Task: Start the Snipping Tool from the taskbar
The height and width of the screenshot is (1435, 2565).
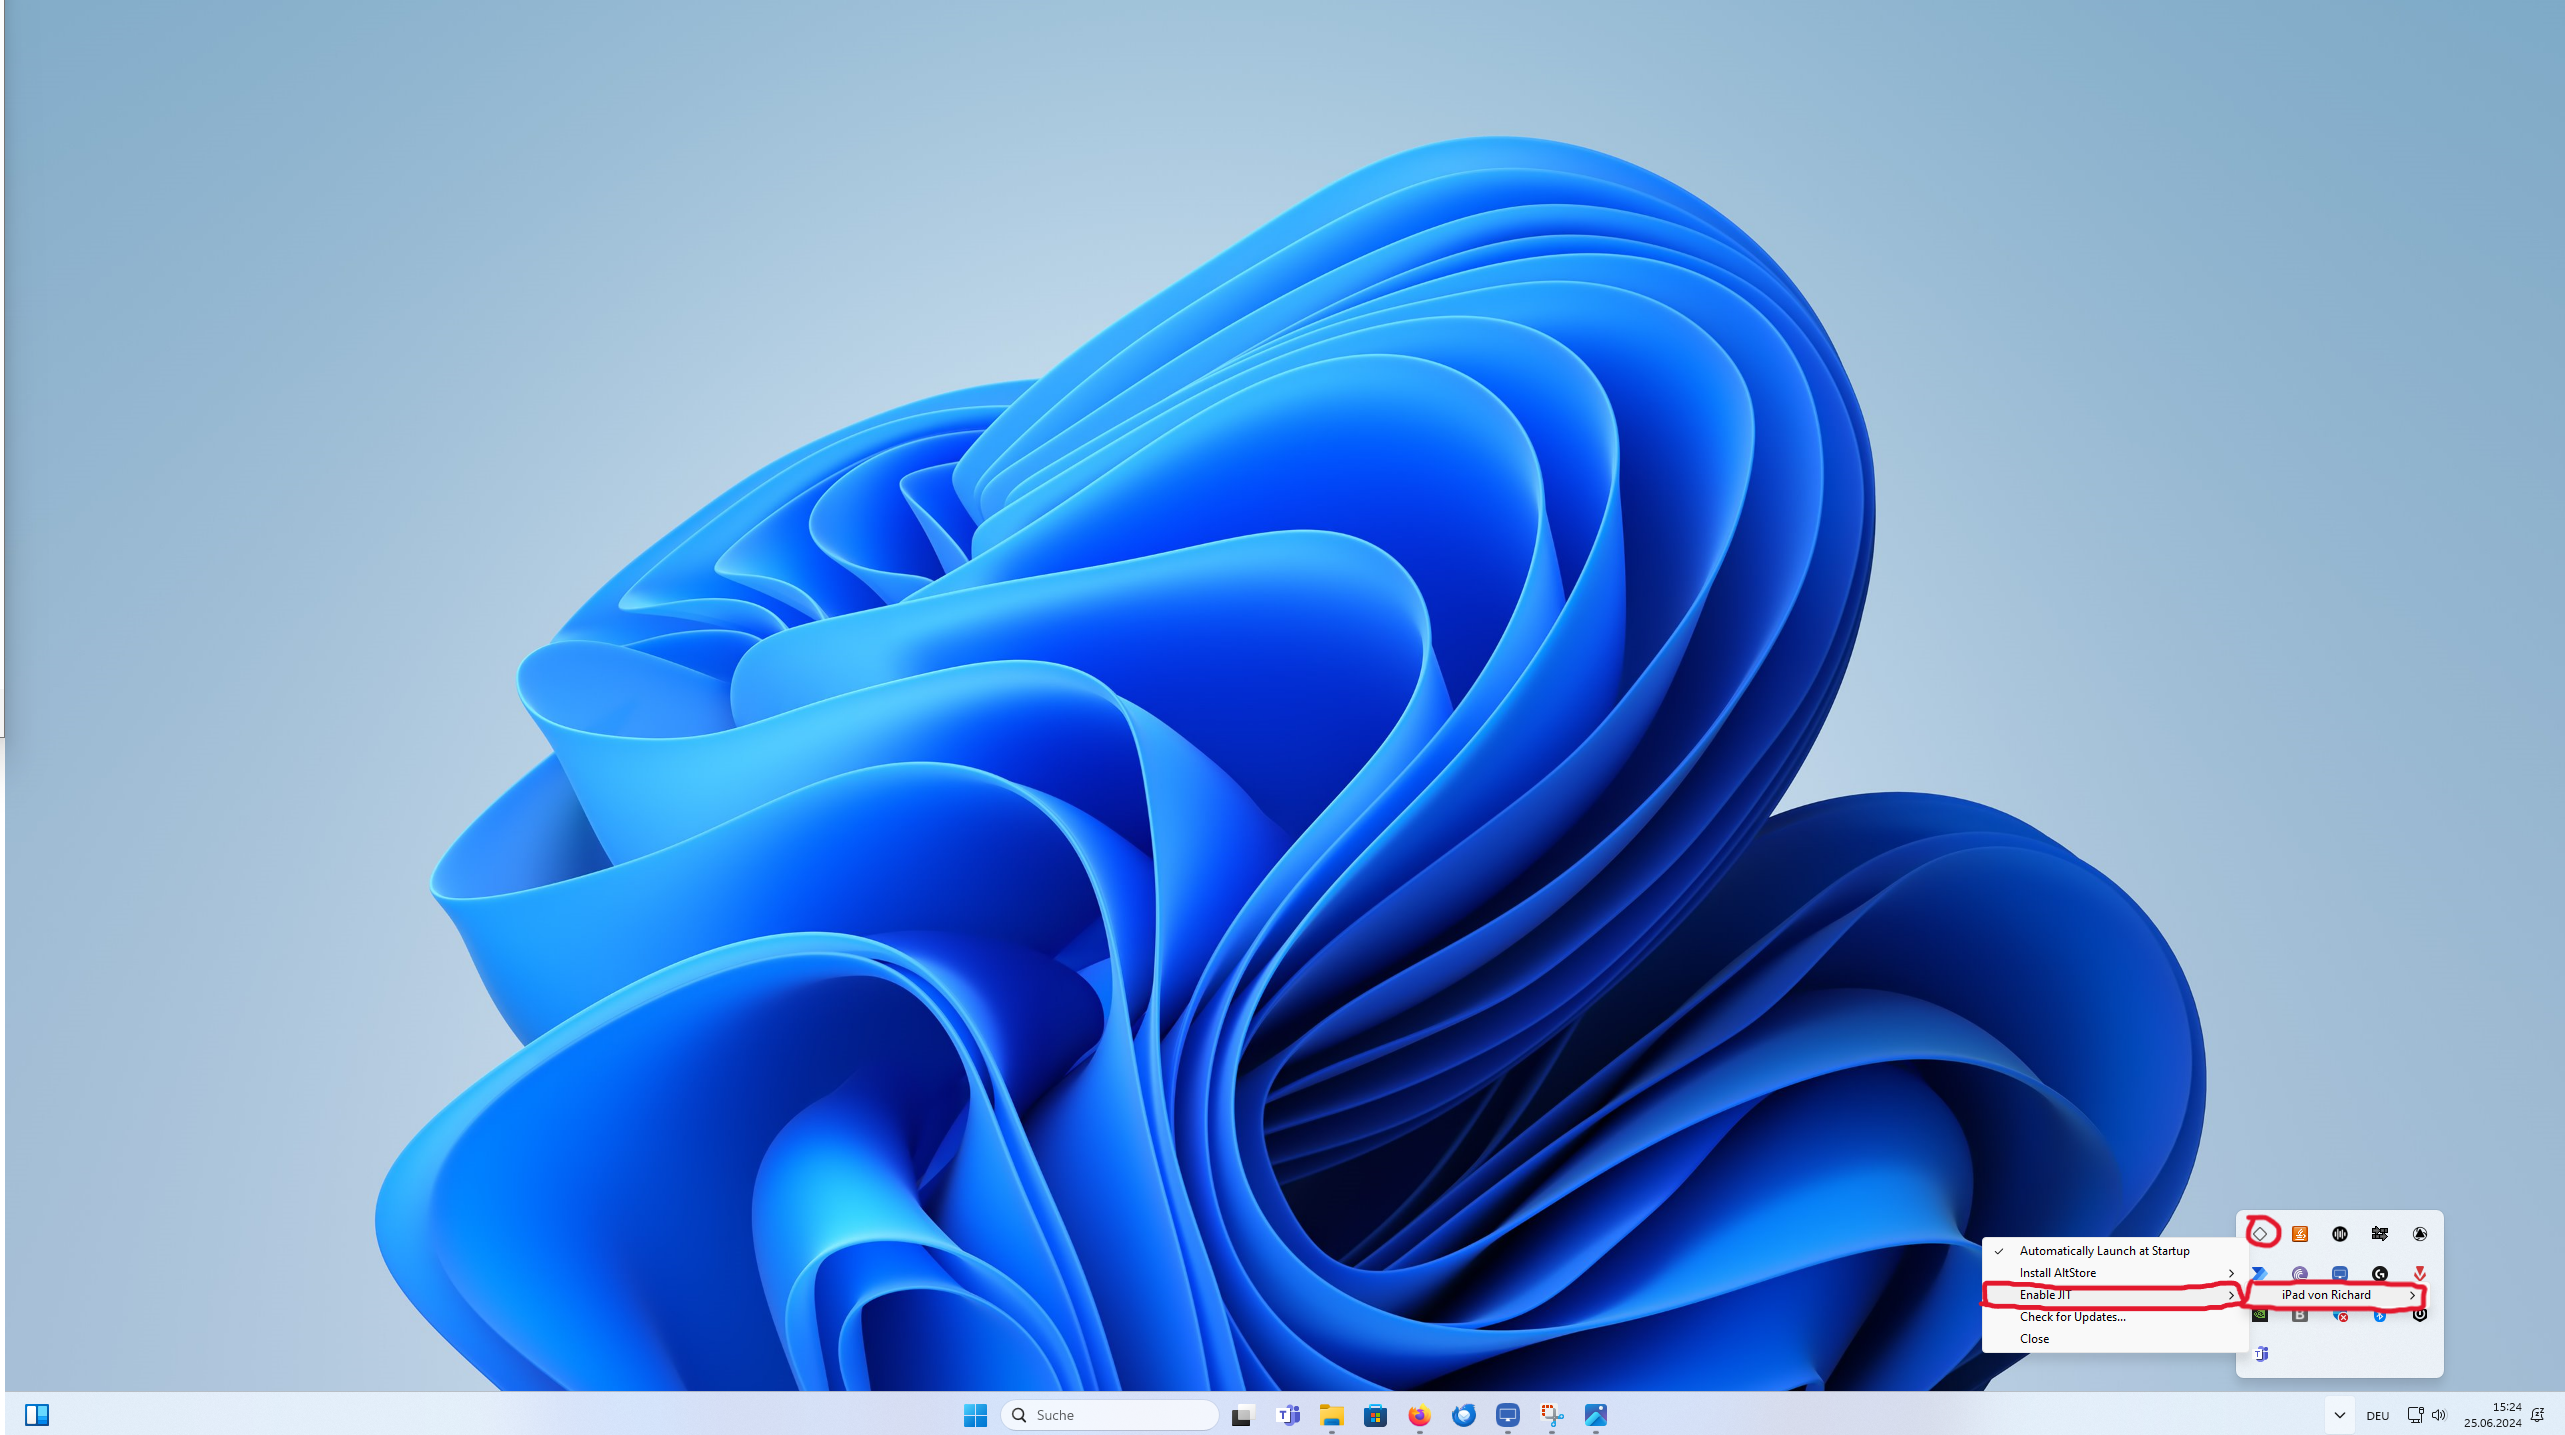Action: coord(1551,1415)
